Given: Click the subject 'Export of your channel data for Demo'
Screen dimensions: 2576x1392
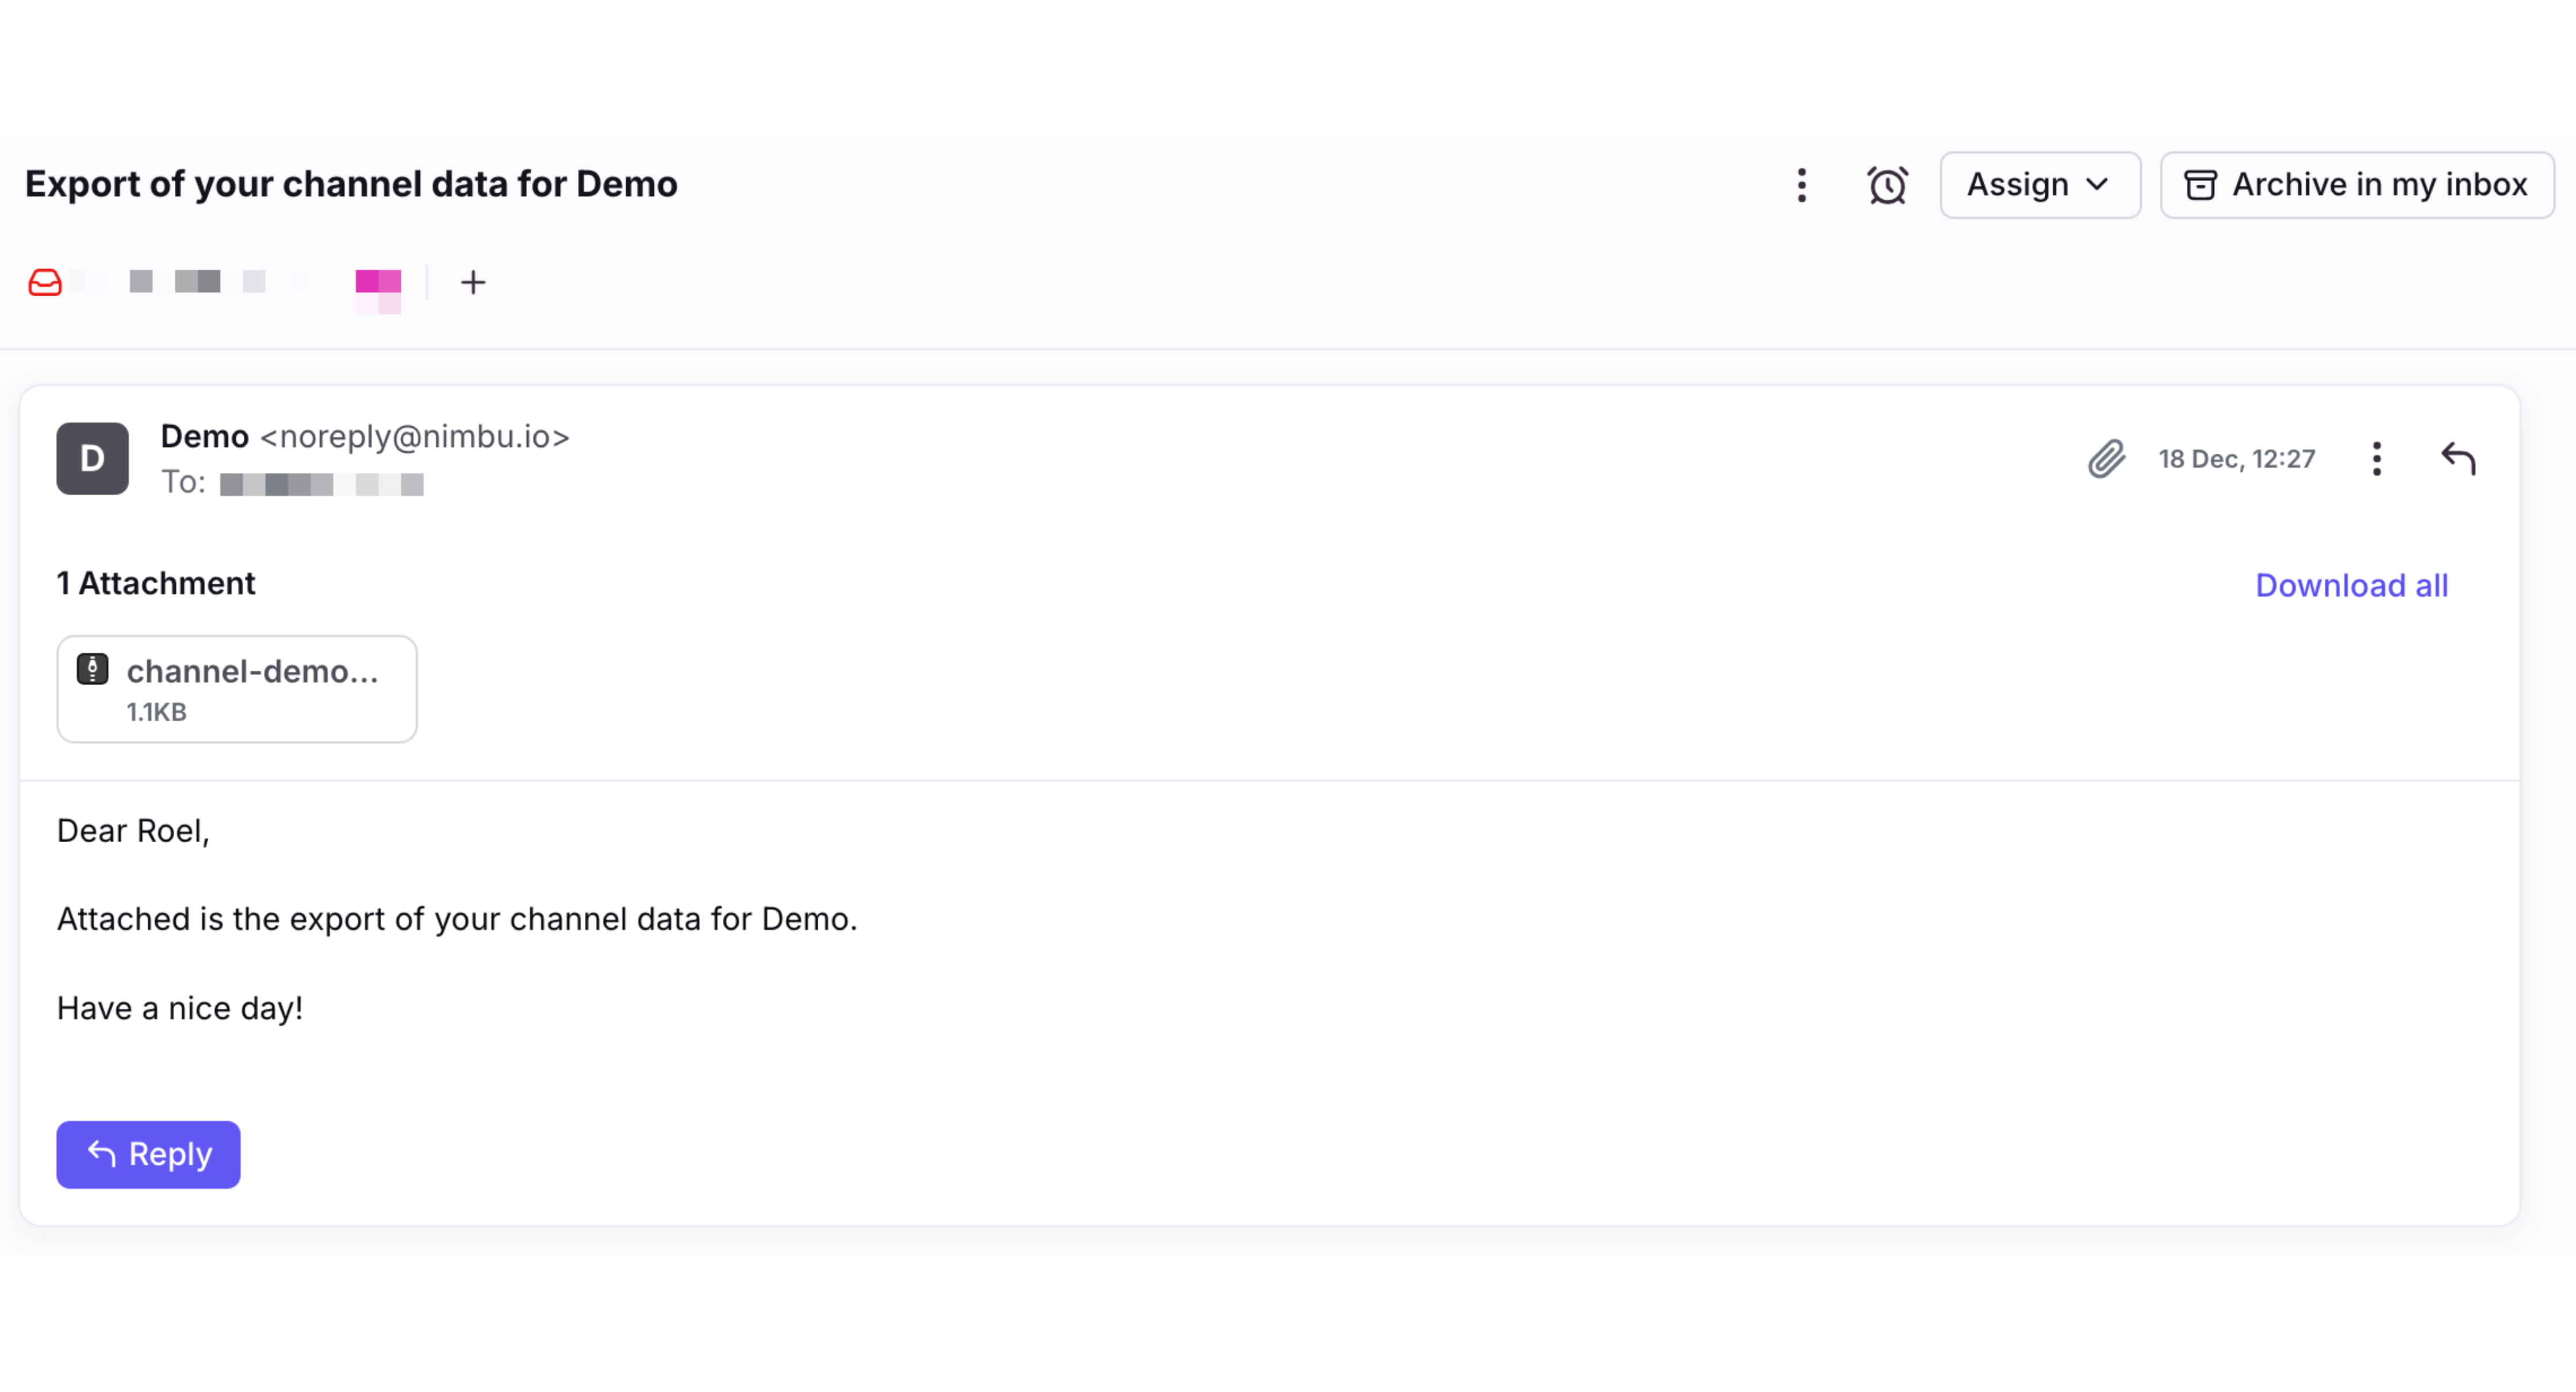Looking at the screenshot, I should pos(352,183).
